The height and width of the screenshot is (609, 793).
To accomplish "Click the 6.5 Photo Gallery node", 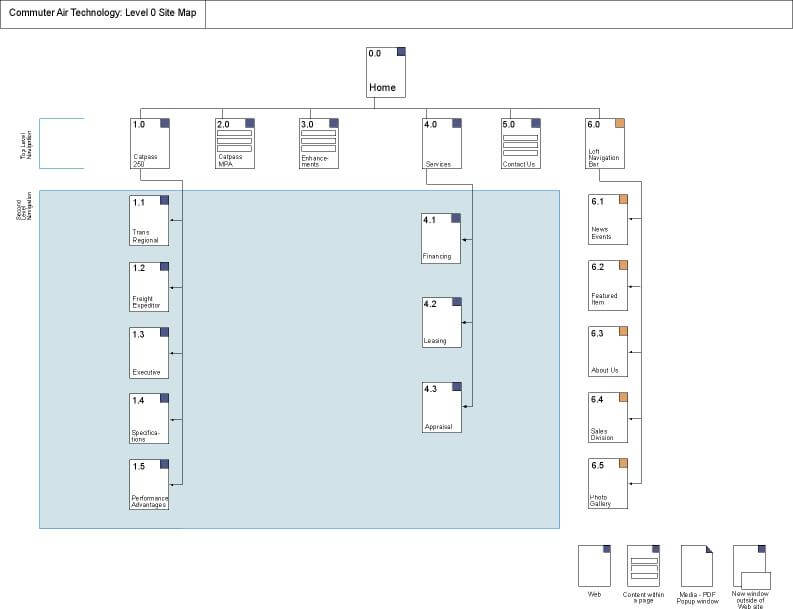I will coord(608,484).
